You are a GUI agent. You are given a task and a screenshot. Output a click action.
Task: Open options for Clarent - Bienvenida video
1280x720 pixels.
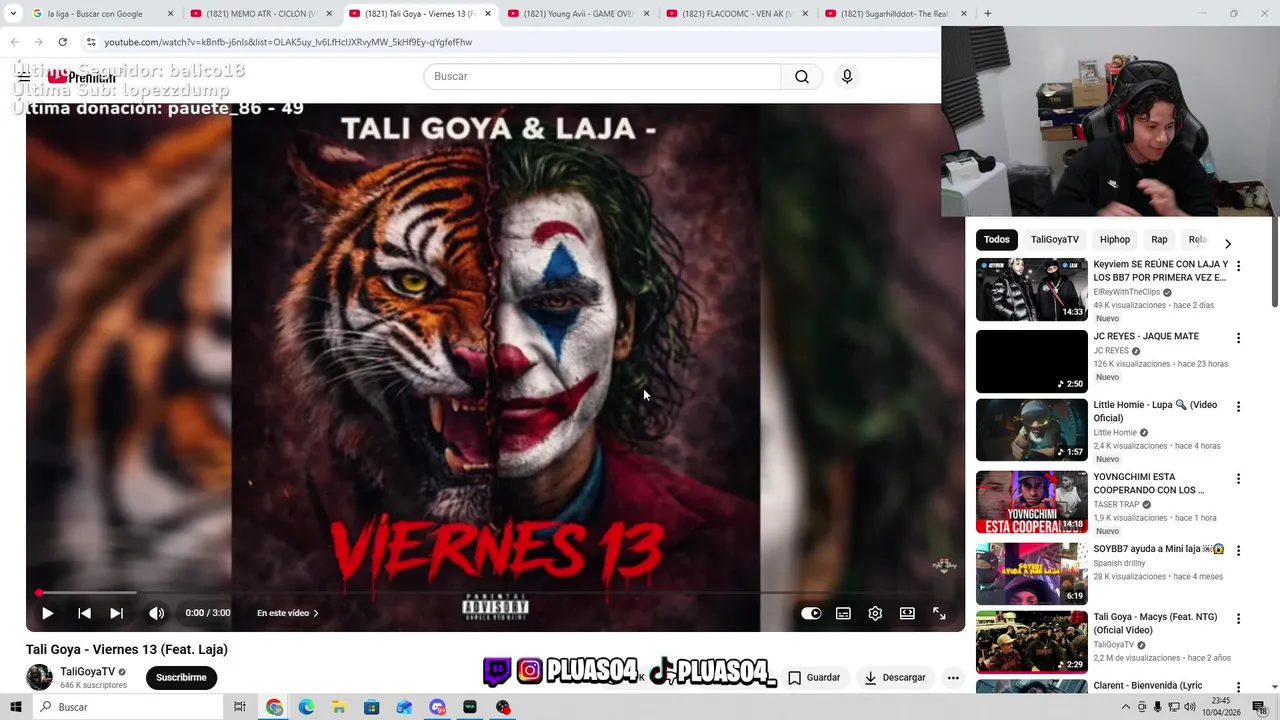click(x=1238, y=688)
